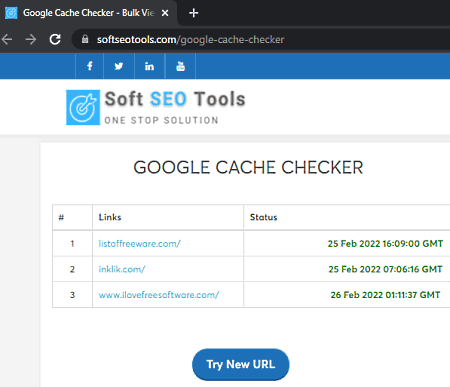Open the www.ilovefreesoftware.com/ link
The width and height of the screenshot is (450, 387).
pyautogui.click(x=159, y=295)
